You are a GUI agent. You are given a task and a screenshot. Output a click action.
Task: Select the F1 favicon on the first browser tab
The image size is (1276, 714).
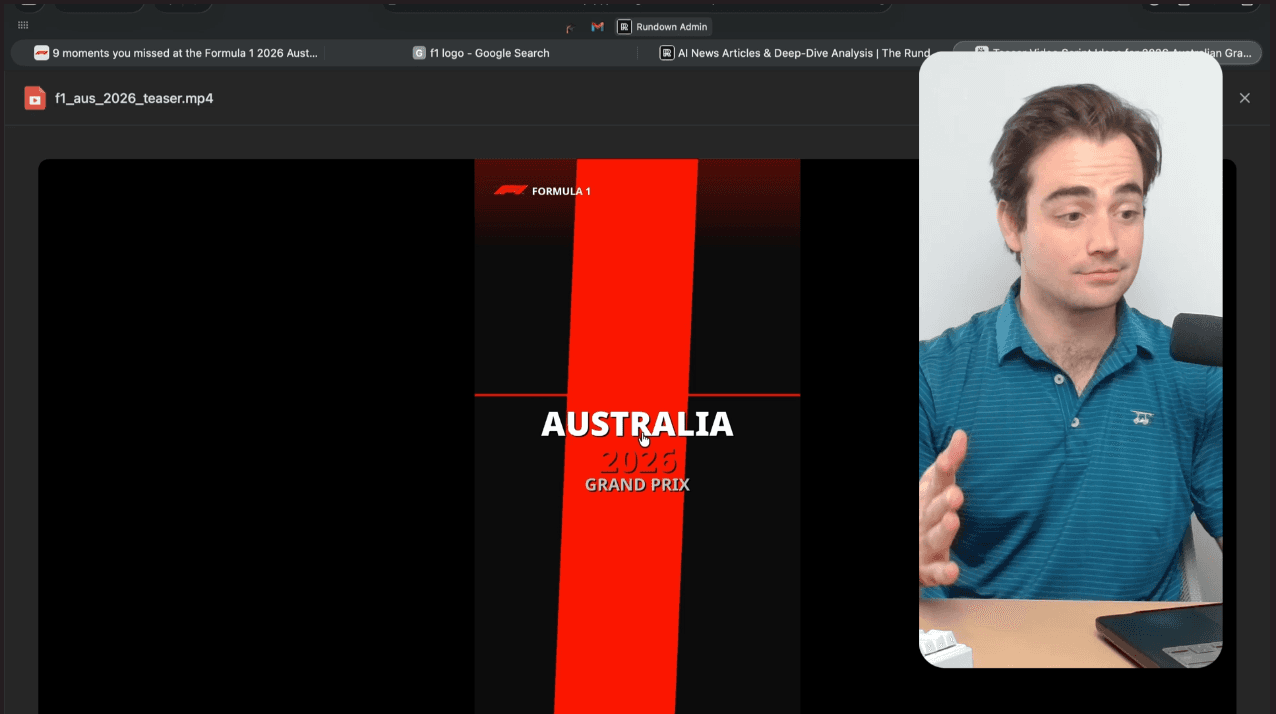click(x=40, y=52)
